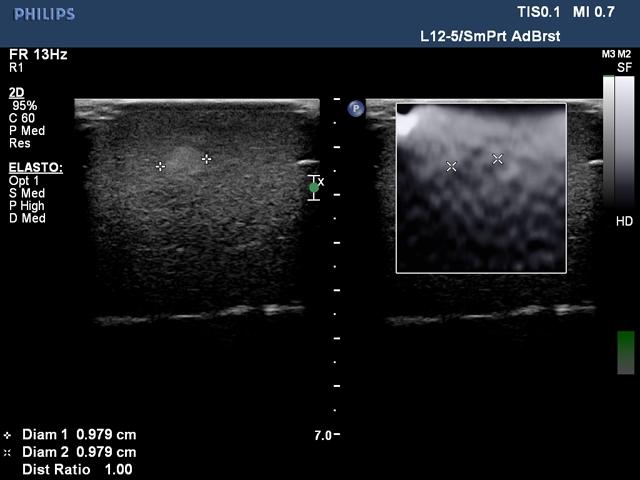Select the ELASTO mode label
Image resolution: width=640 pixels, height=480 pixels.
(35, 168)
